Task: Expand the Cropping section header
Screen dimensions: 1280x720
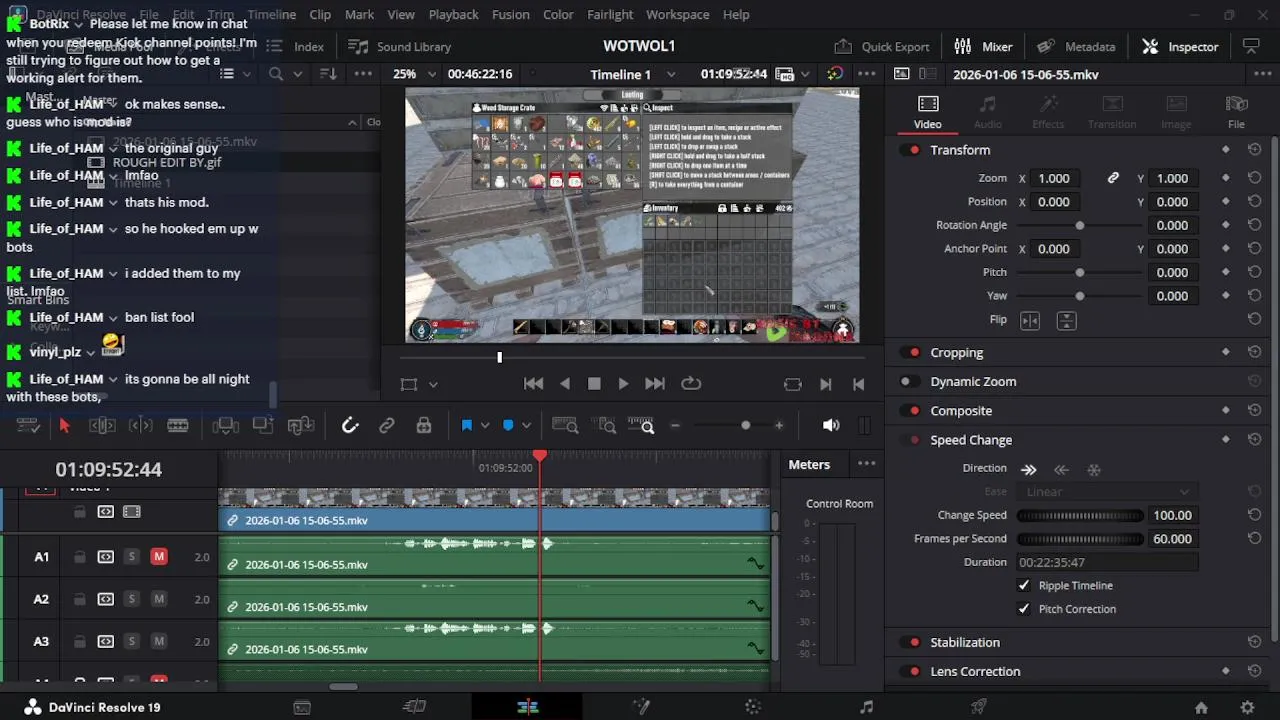Action: (x=956, y=353)
